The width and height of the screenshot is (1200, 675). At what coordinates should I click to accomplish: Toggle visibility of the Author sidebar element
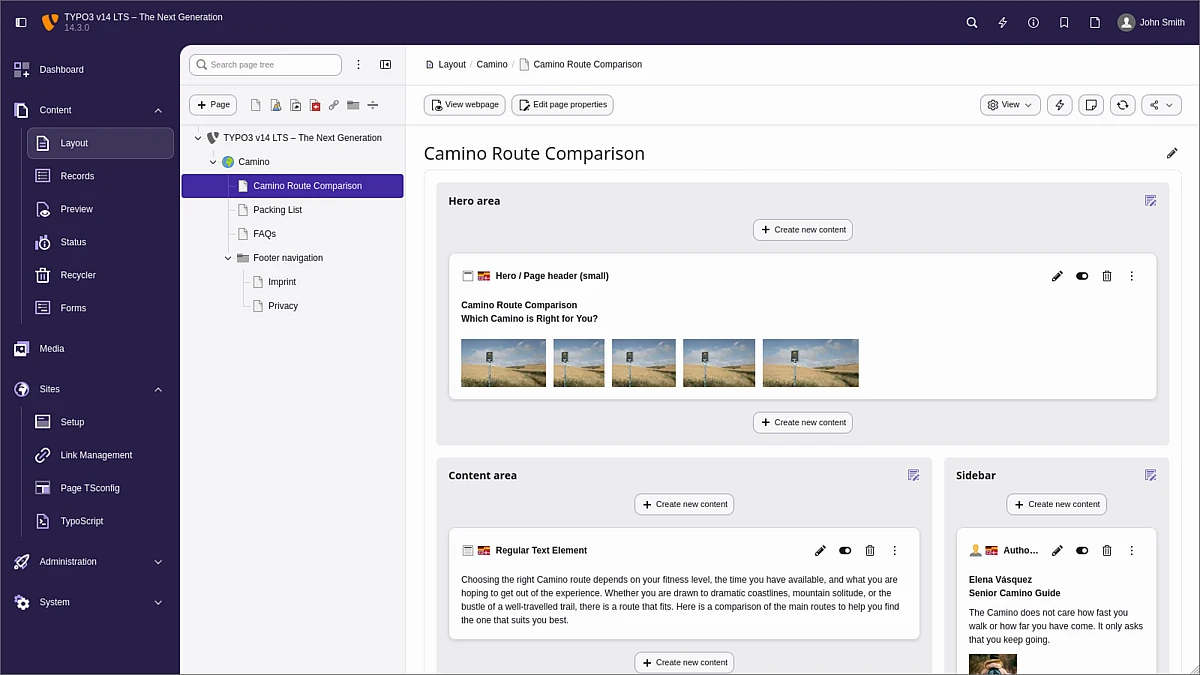pyautogui.click(x=1082, y=551)
